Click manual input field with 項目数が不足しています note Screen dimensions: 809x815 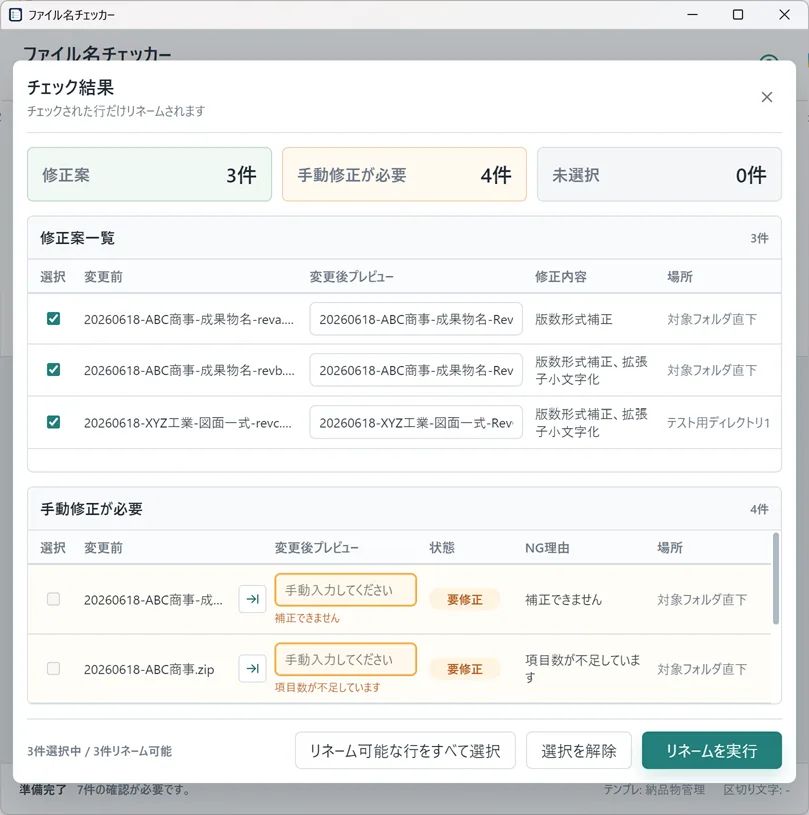pos(345,660)
